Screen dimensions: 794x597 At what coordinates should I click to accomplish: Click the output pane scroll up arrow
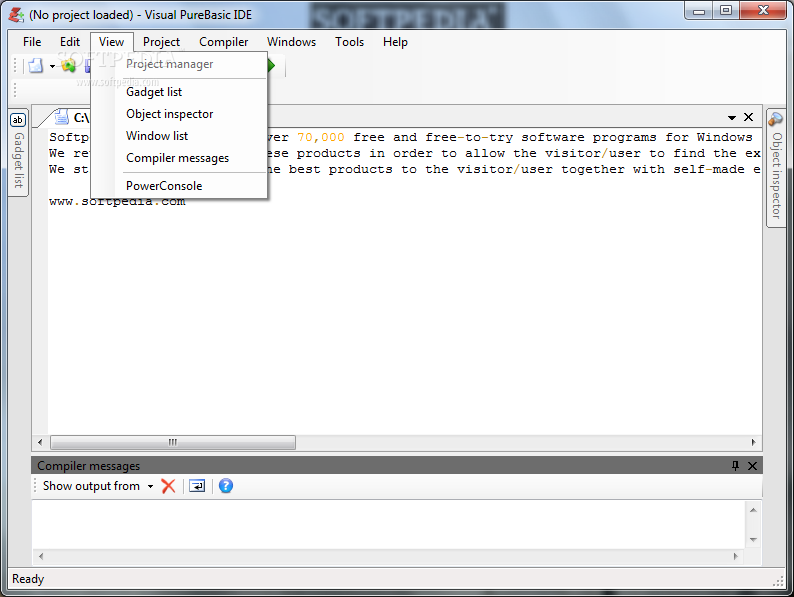click(753, 510)
